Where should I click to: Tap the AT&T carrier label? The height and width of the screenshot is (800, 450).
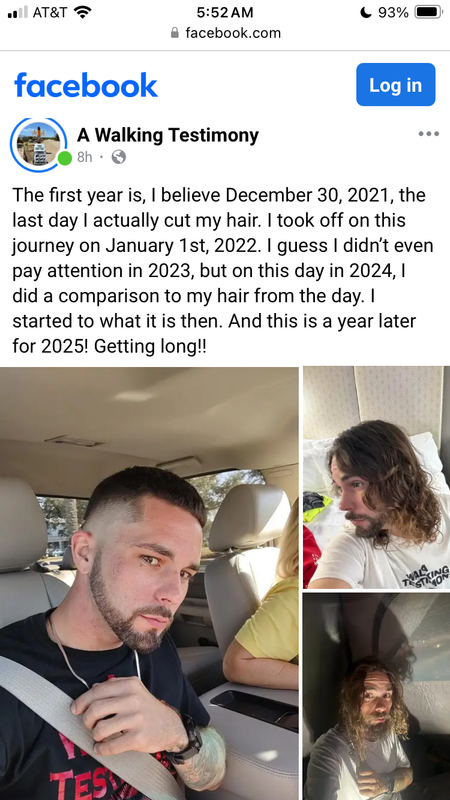(x=49, y=12)
